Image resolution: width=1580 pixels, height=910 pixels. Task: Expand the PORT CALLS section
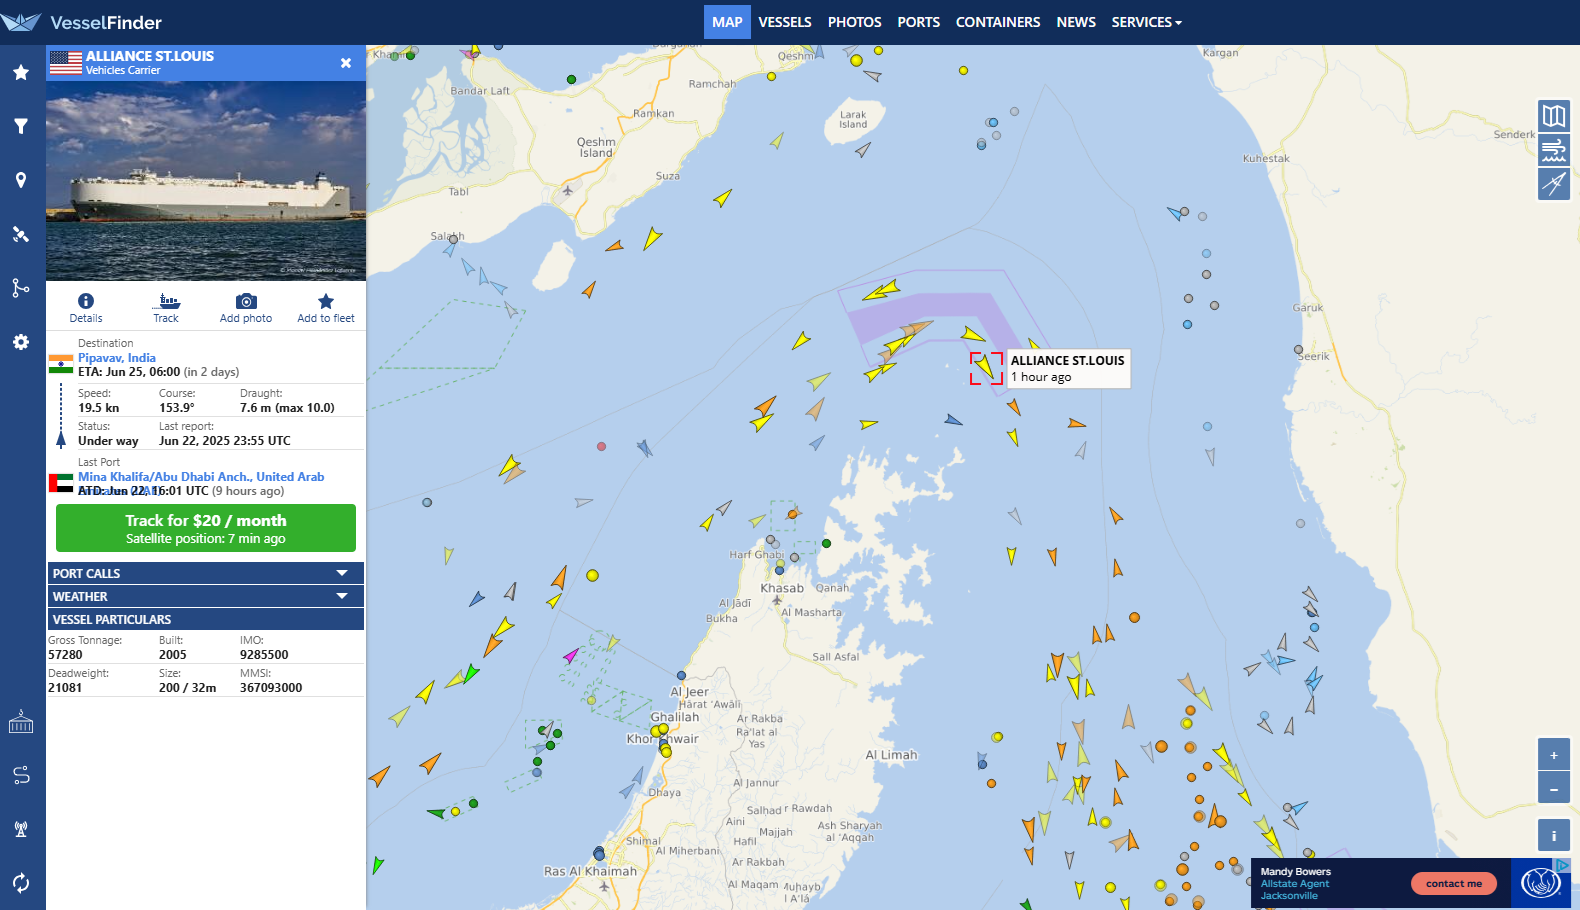[x=206, y=573]
